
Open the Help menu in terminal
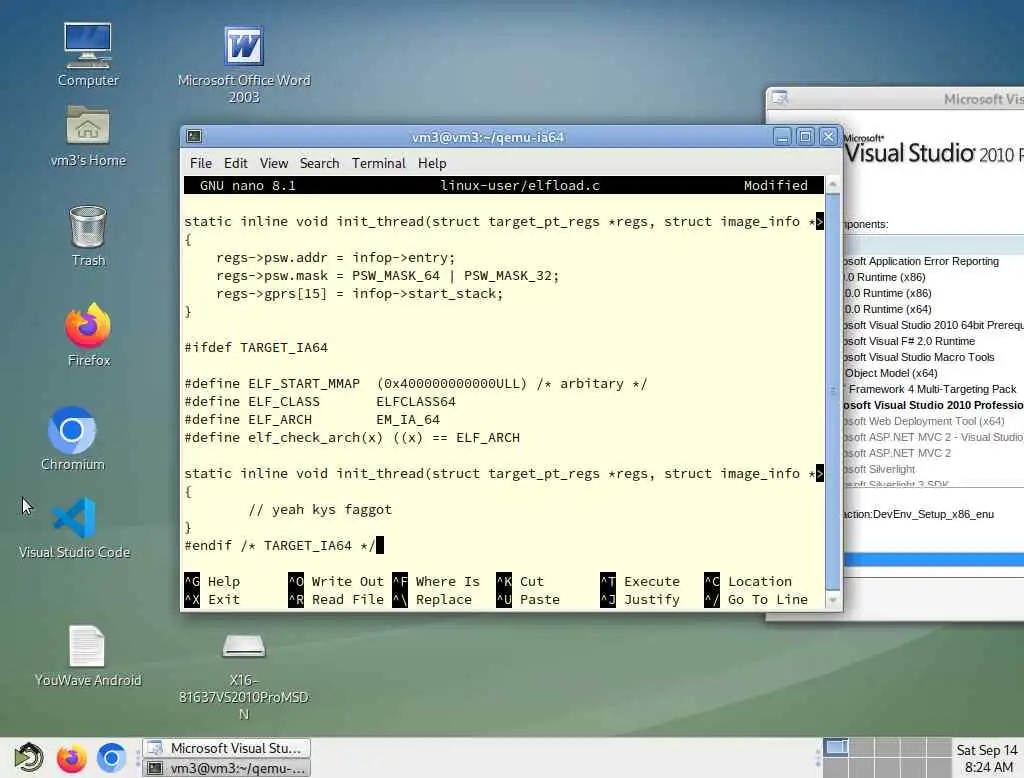click(x=432, y=163)
